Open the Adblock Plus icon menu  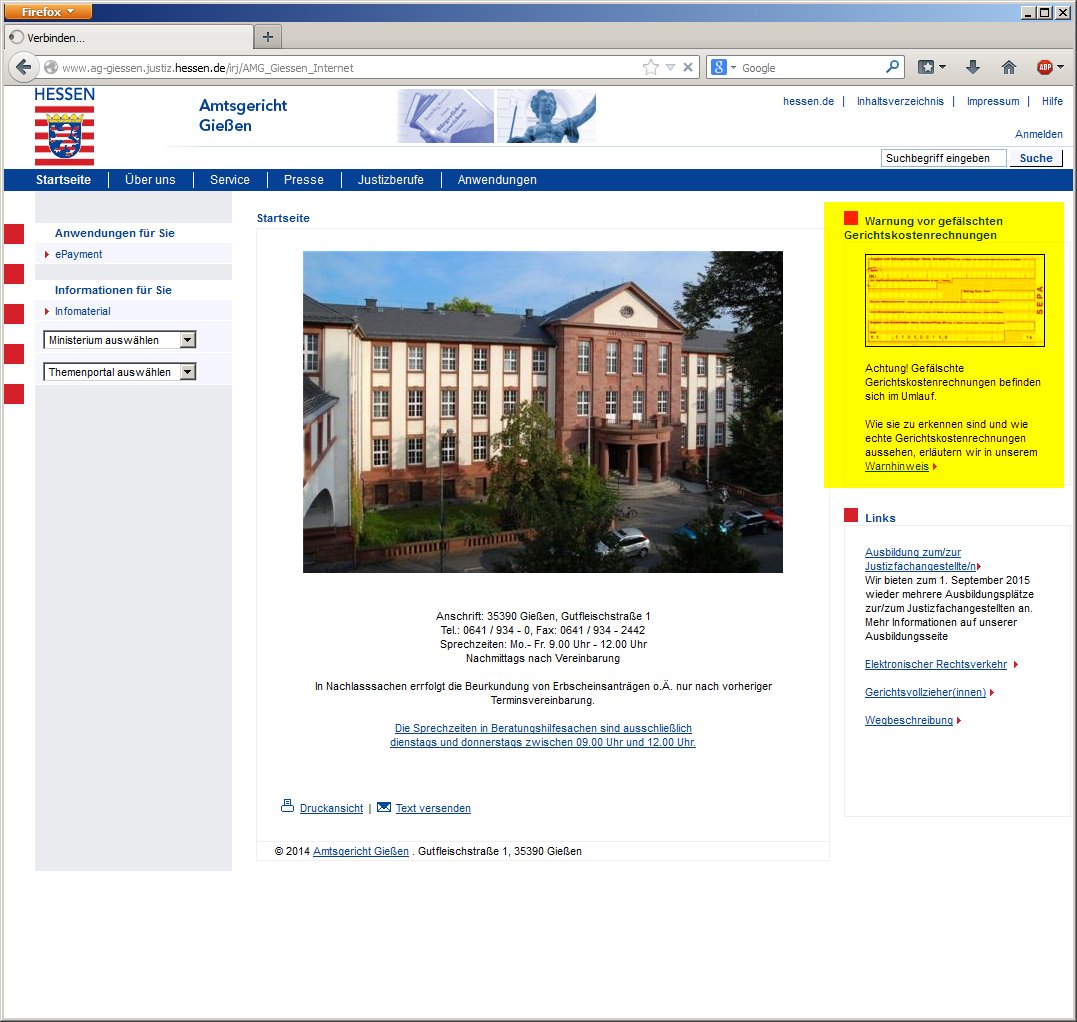pyautogui.click(x=1050, y=67)
